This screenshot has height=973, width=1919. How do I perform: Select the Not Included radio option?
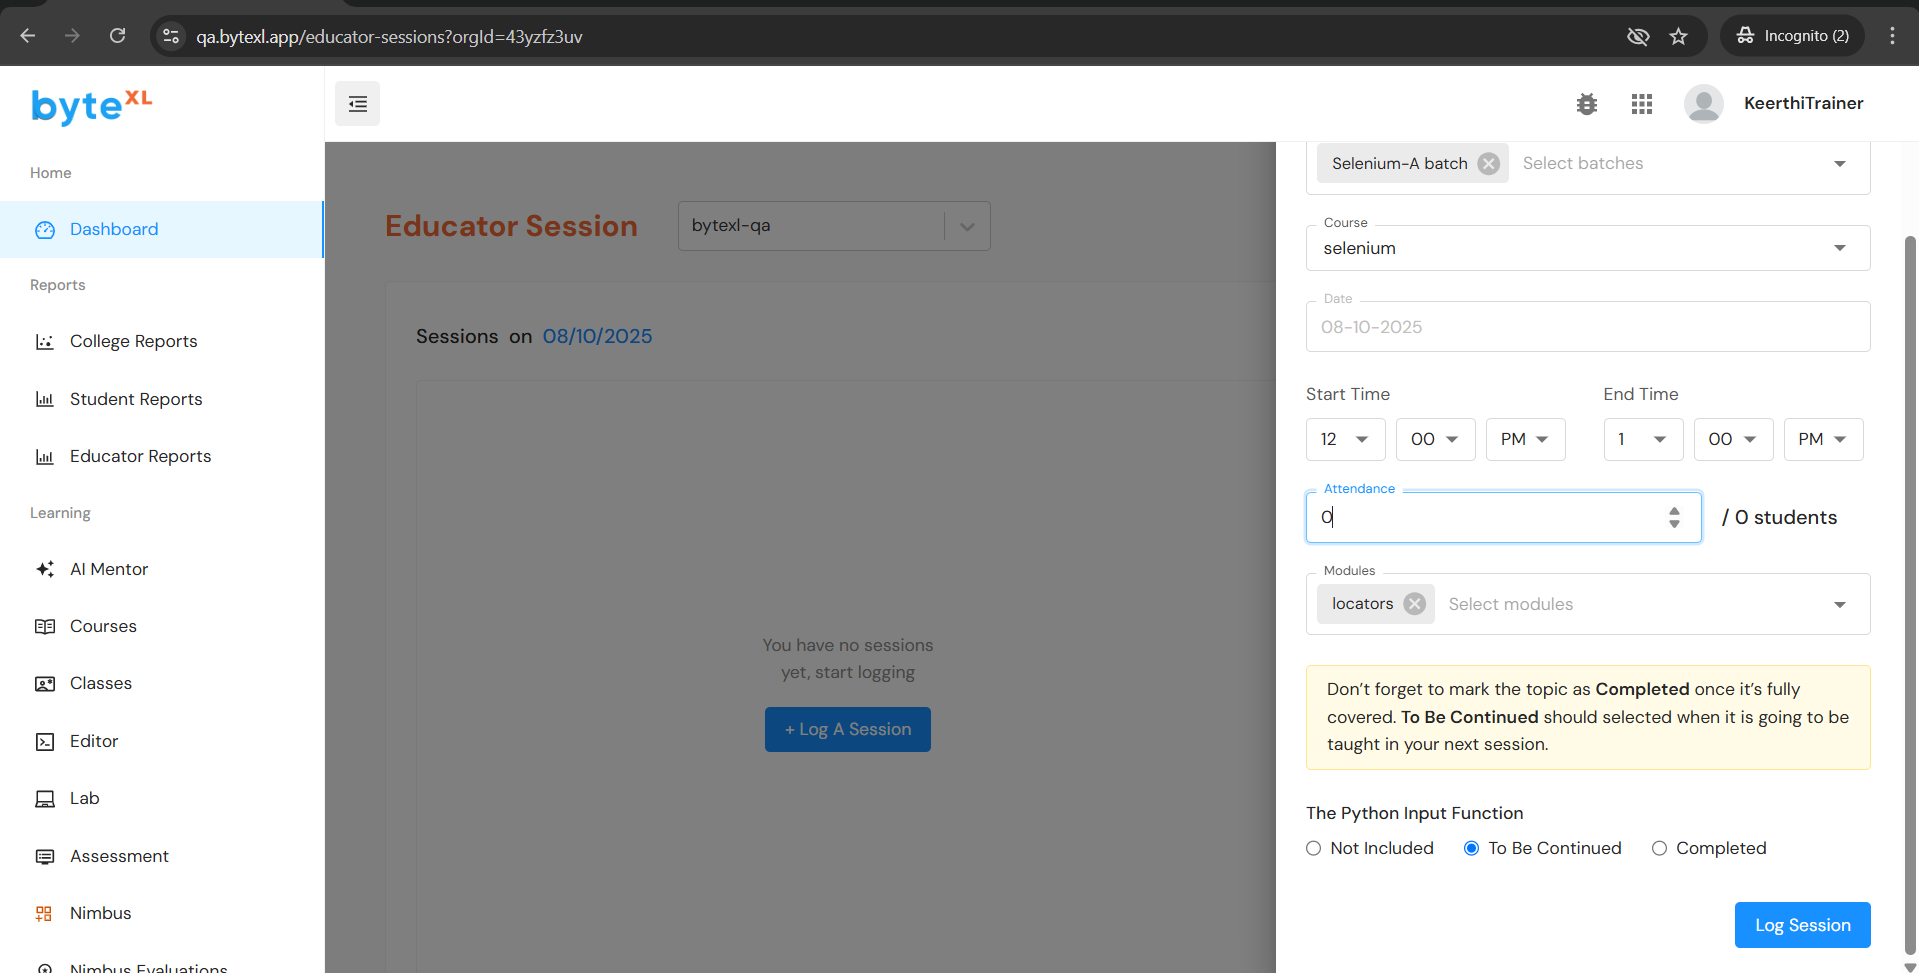point(1314,848)
